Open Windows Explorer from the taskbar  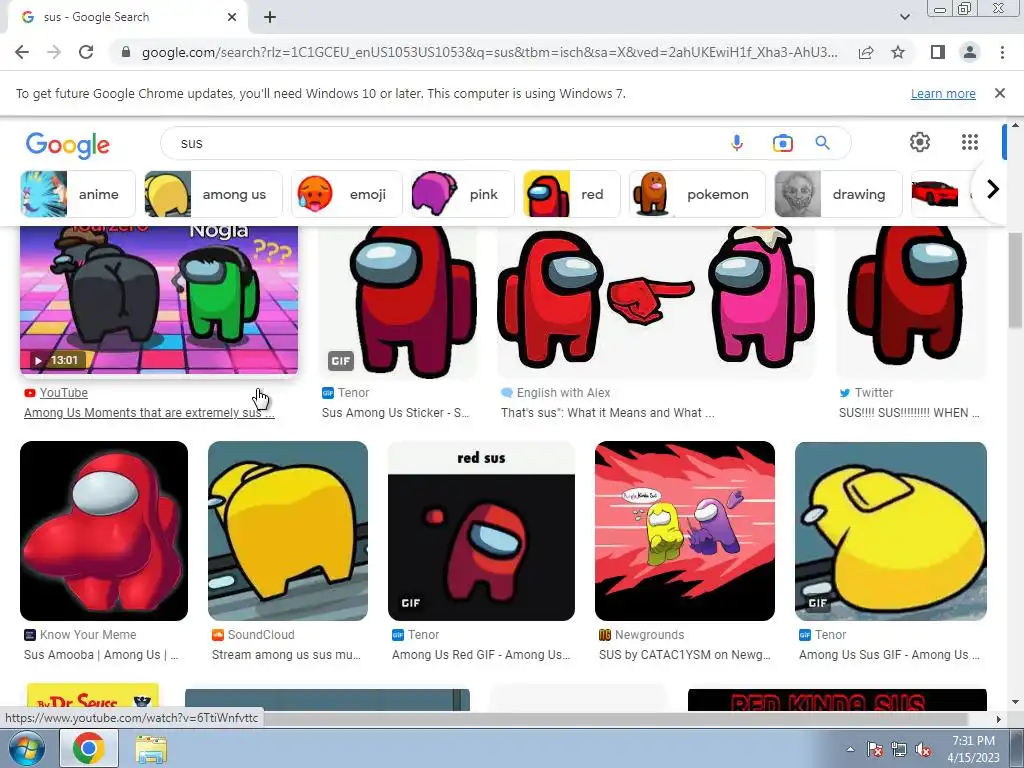click(x=151, y=748)
